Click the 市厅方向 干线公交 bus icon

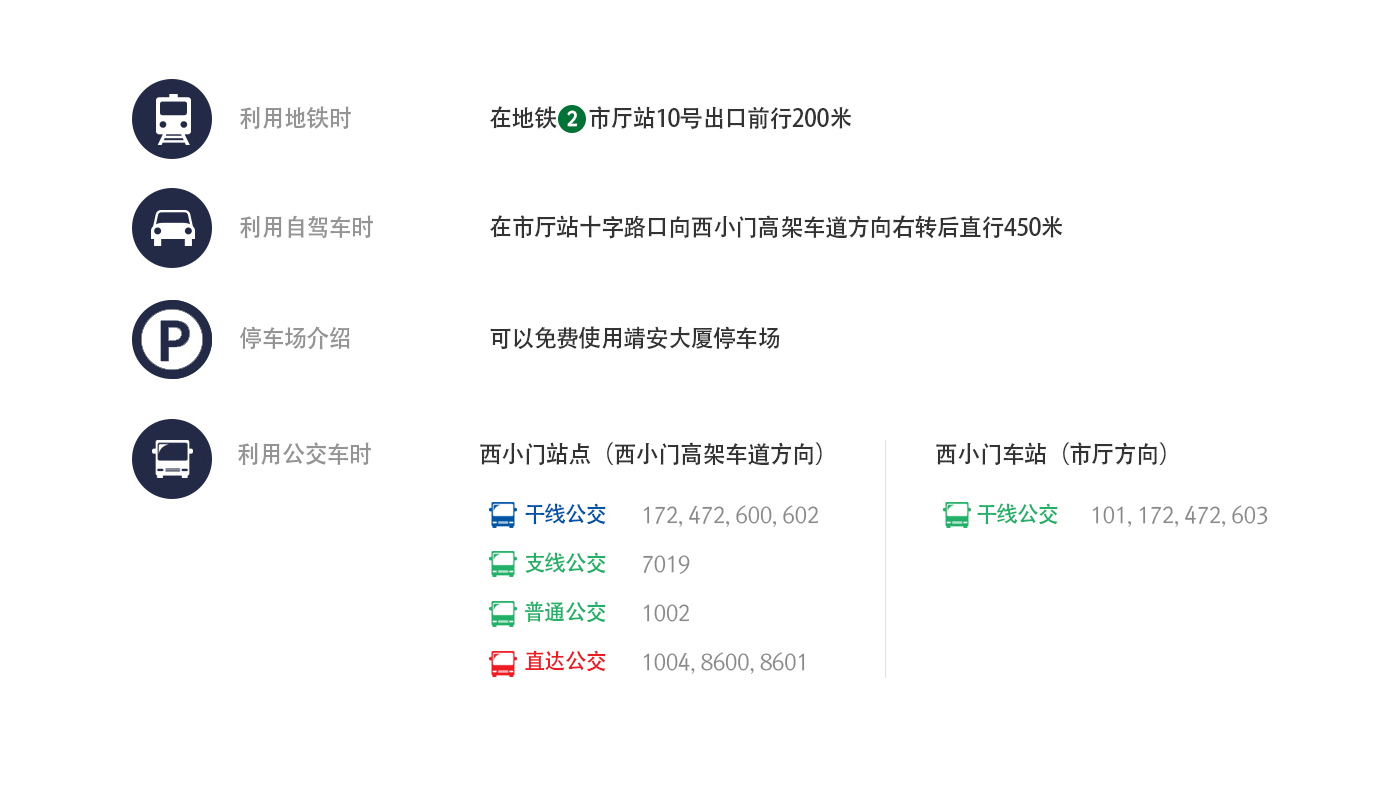[x=957, y=515]
